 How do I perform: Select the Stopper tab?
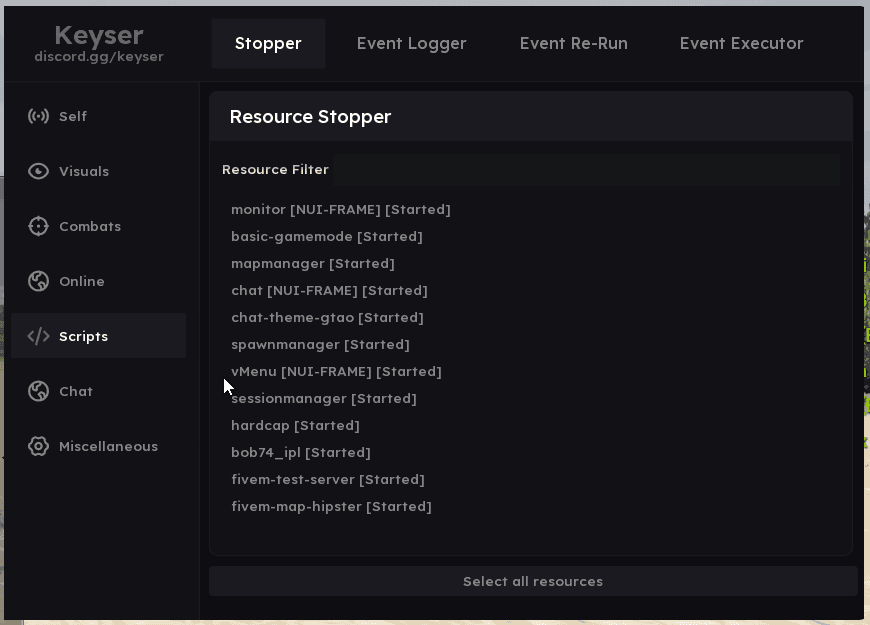pyautogui.click(x=268, y=43)
